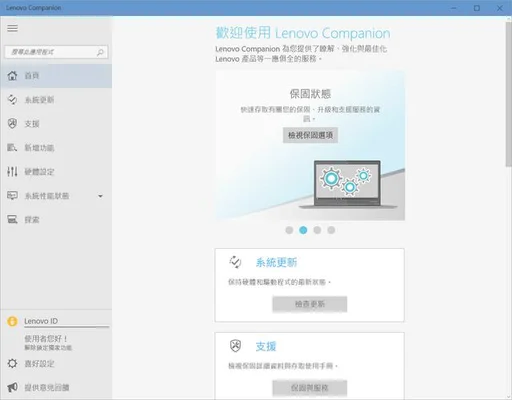
Task: Click the vertical scrollbar on the right
Action: click(x=508, y=94)
